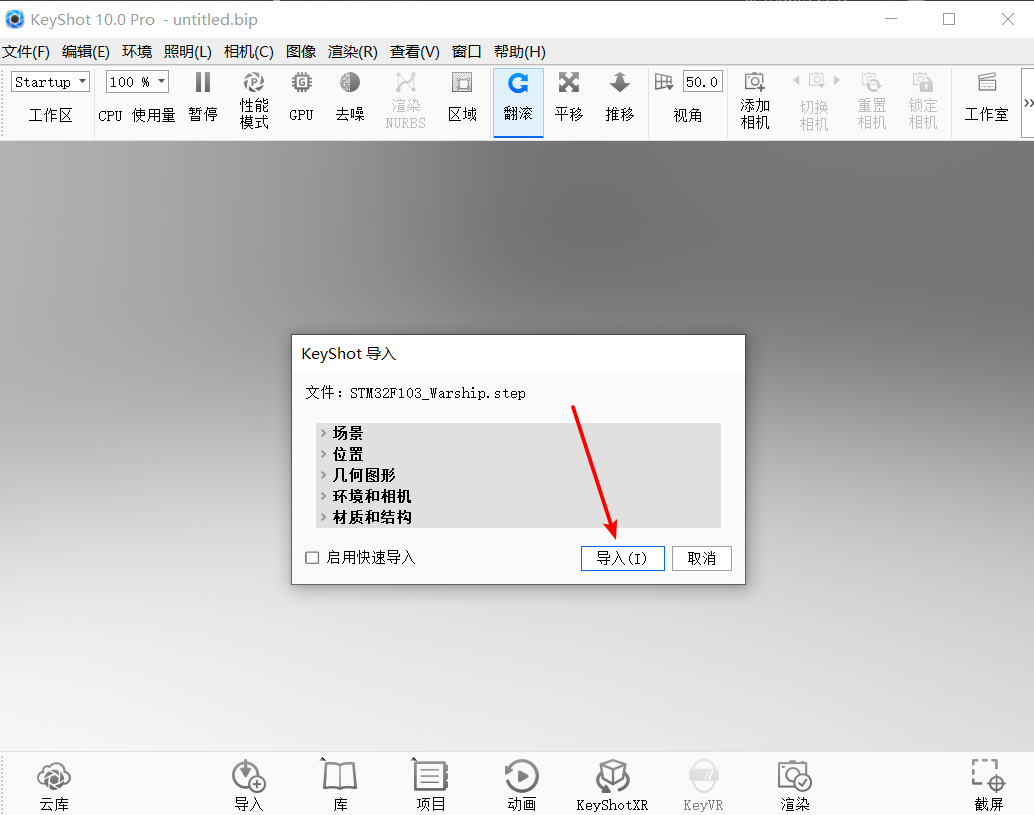Screen dimensions: 1034x815
Task: Expand Environment and Camera (环境和相机) section
Action: 324,497
